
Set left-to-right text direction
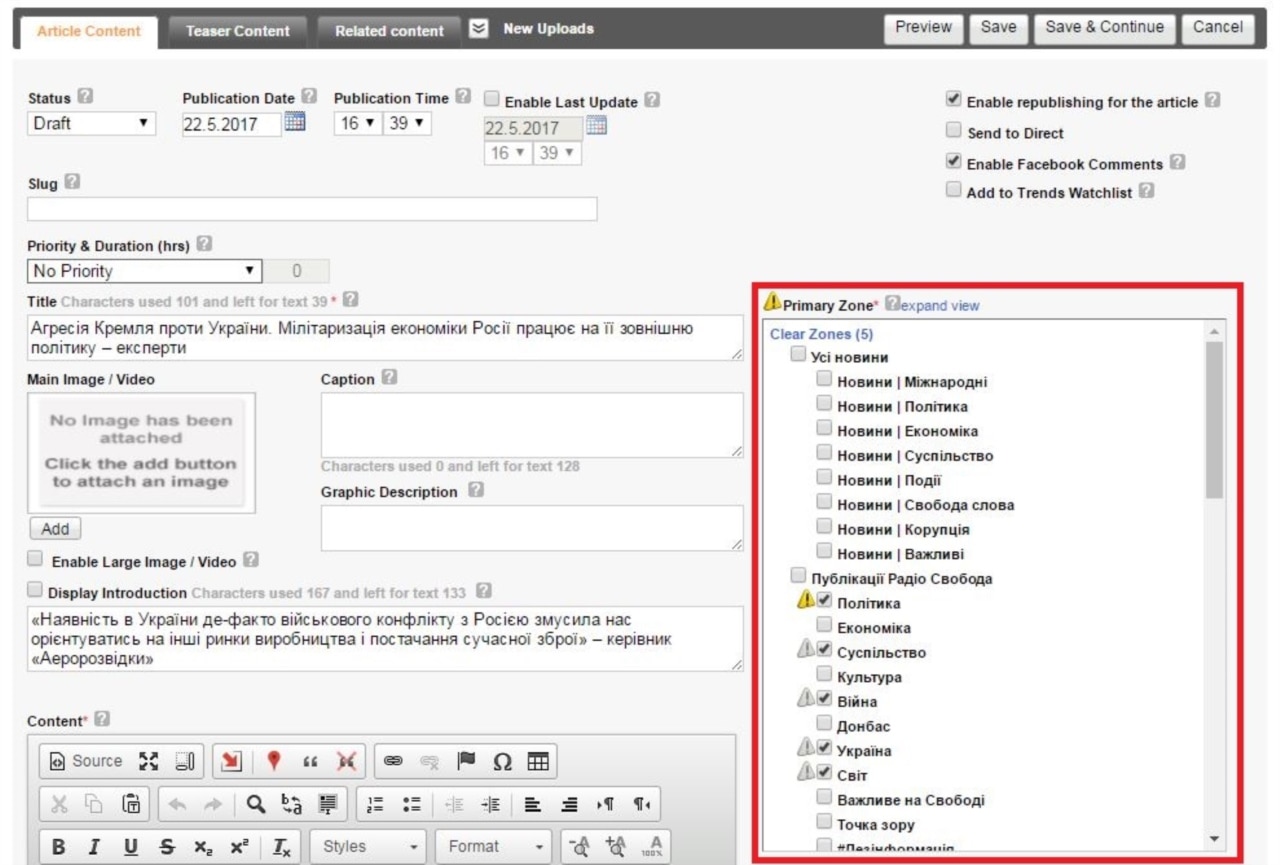pos(605,803)
